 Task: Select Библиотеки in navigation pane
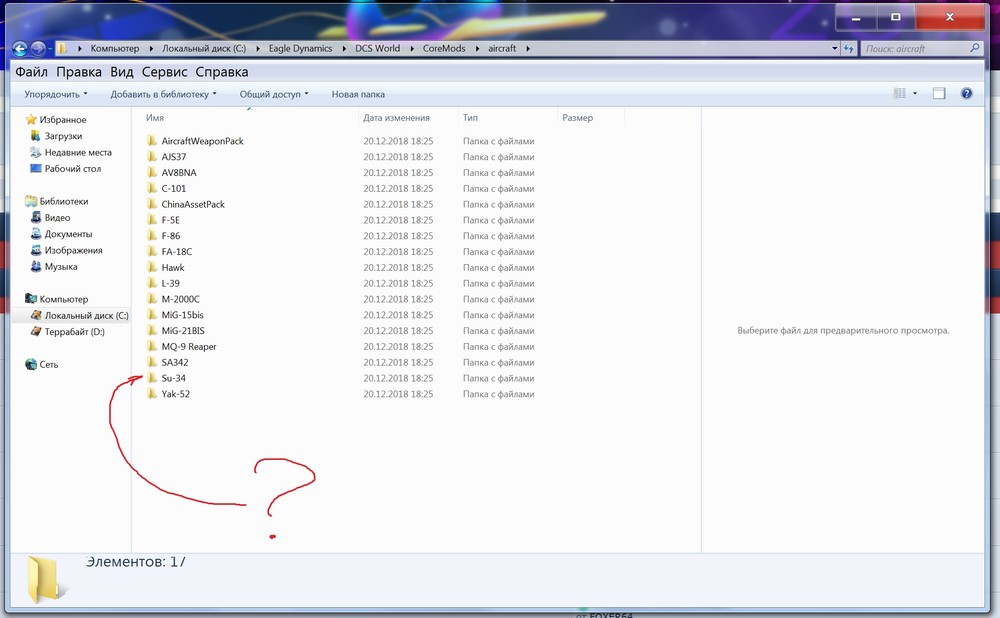(x=64, y=202)
